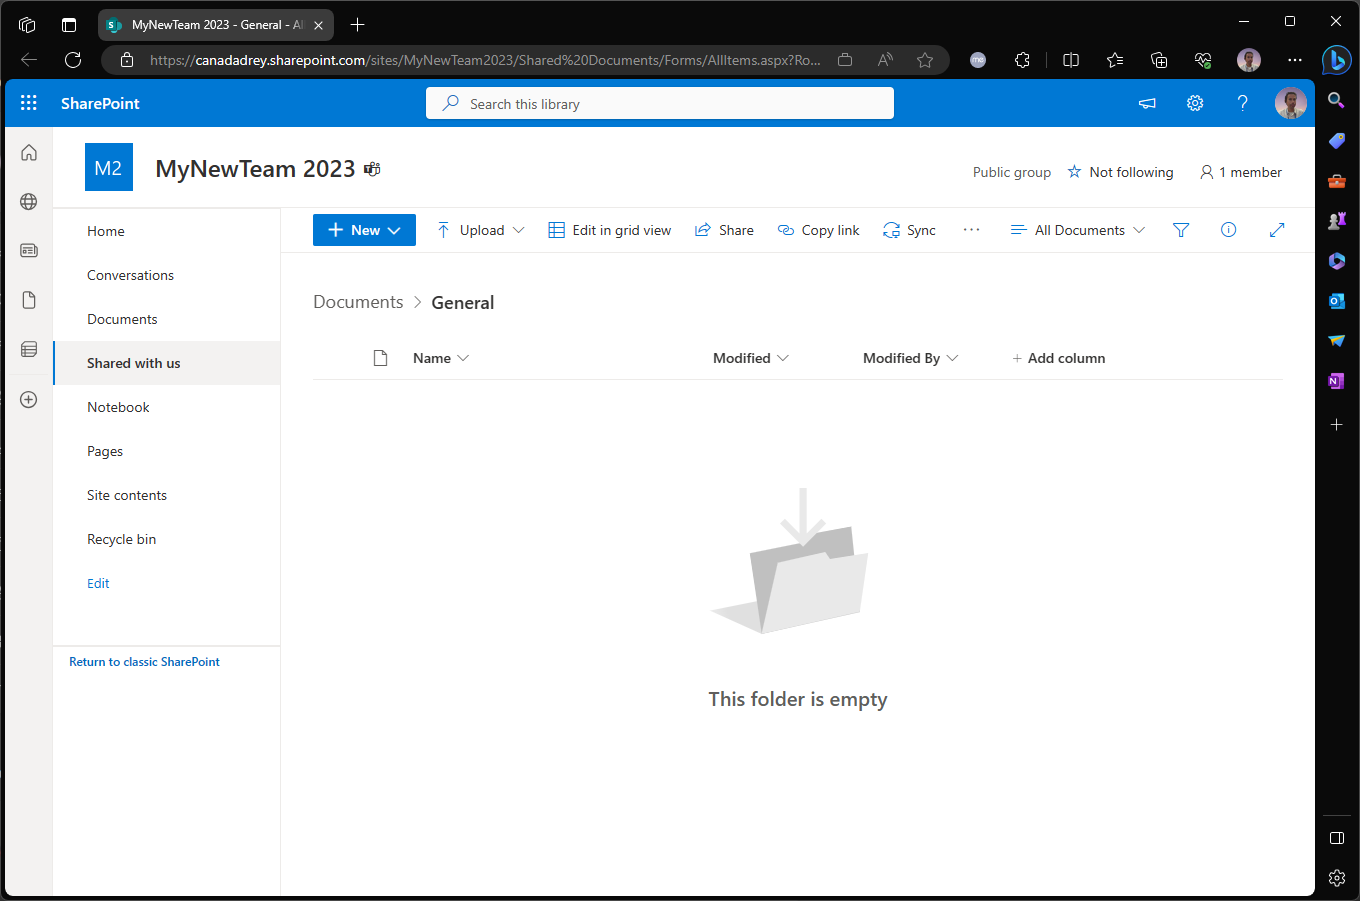1360x901 pixels.
Task: Open the Name column header dropdown
Action: pyautogui.click(x=441, y=358)
